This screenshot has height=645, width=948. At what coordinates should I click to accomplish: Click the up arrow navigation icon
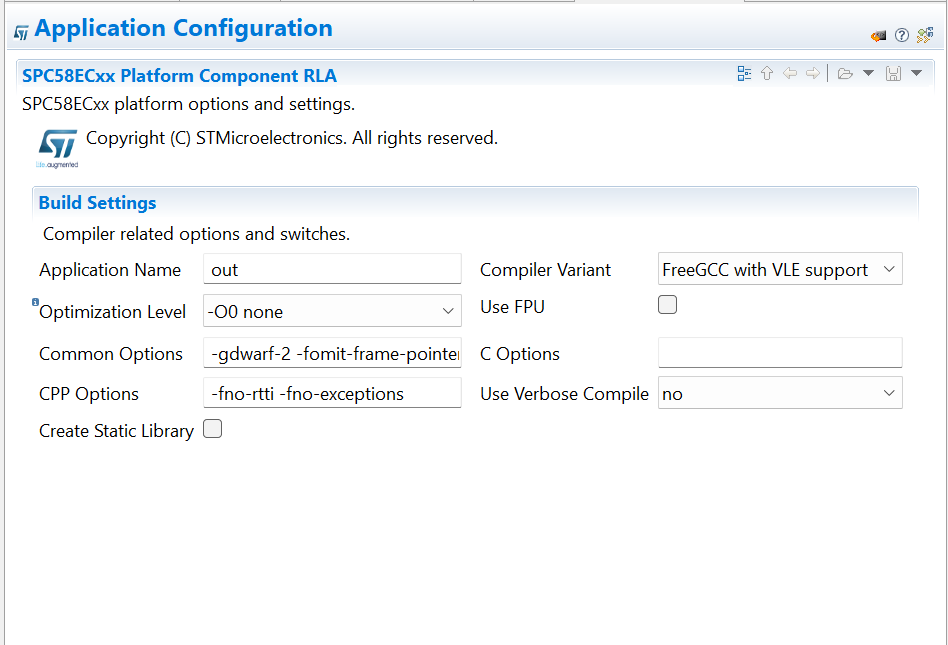[767, 73]
